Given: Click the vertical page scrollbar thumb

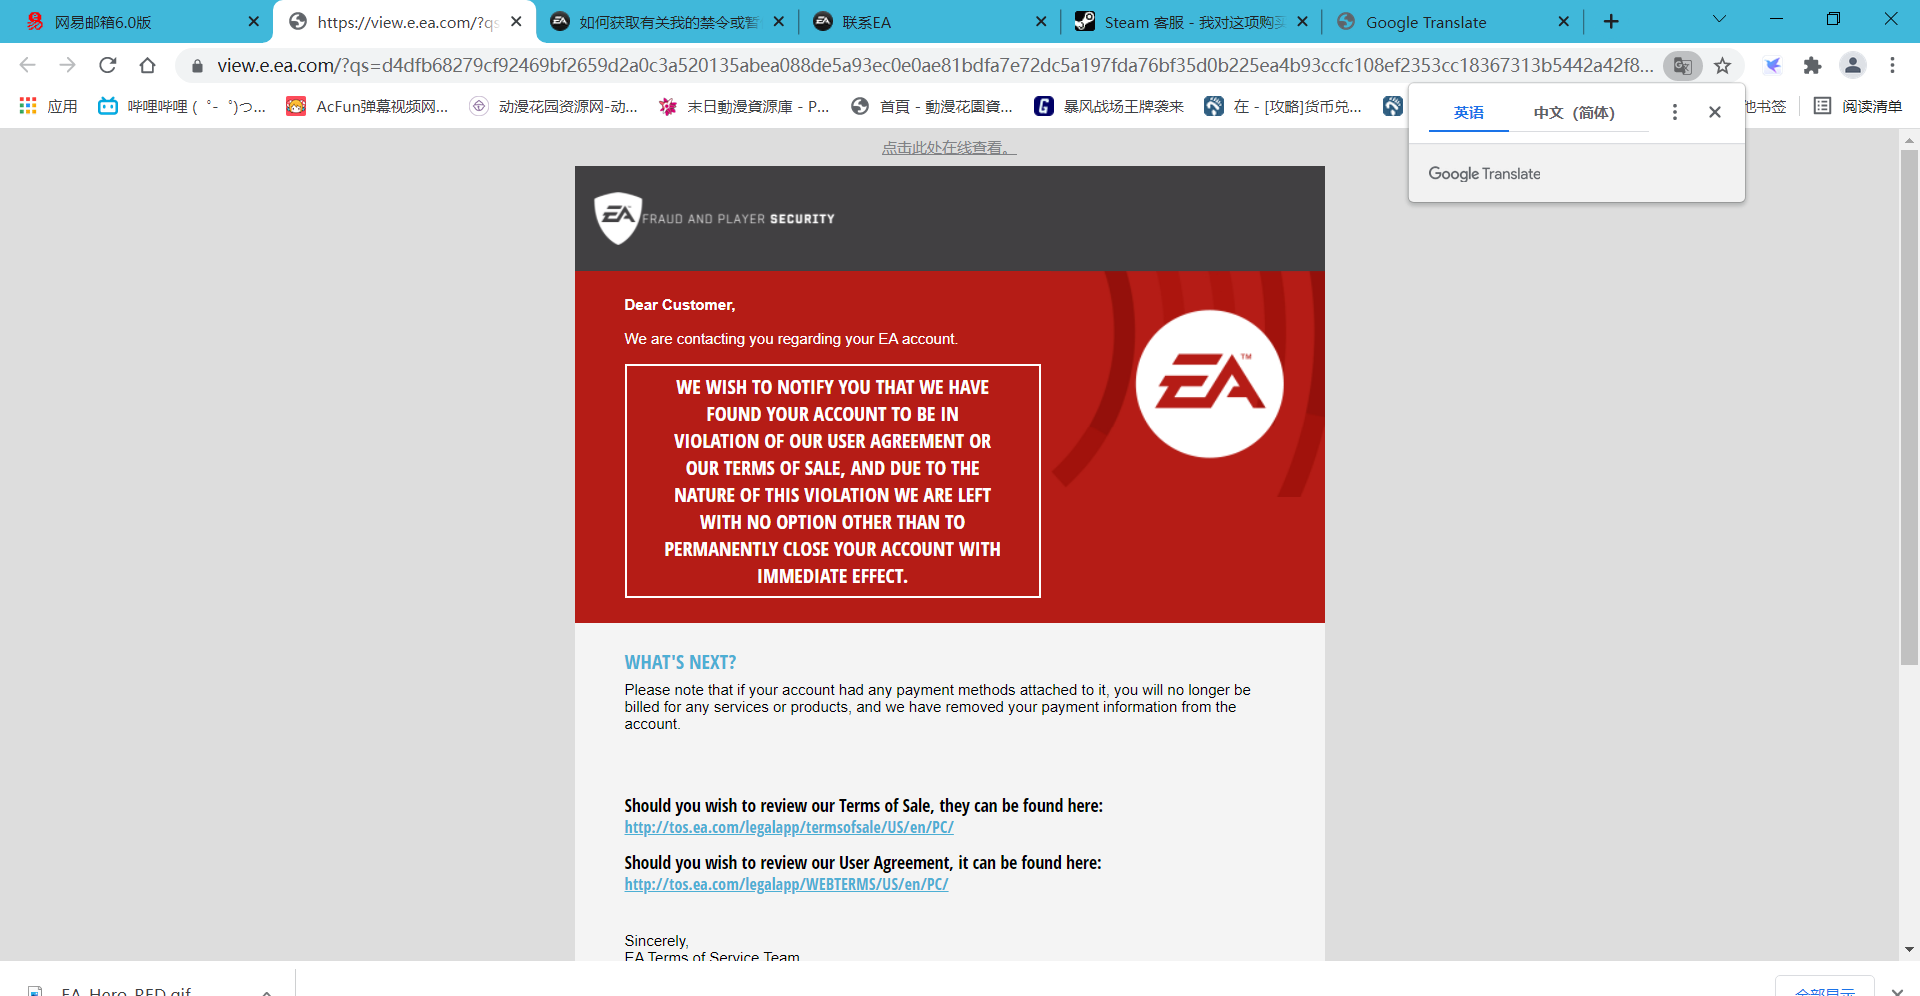Looking at the screenshot, I should tap(1909, 407).
